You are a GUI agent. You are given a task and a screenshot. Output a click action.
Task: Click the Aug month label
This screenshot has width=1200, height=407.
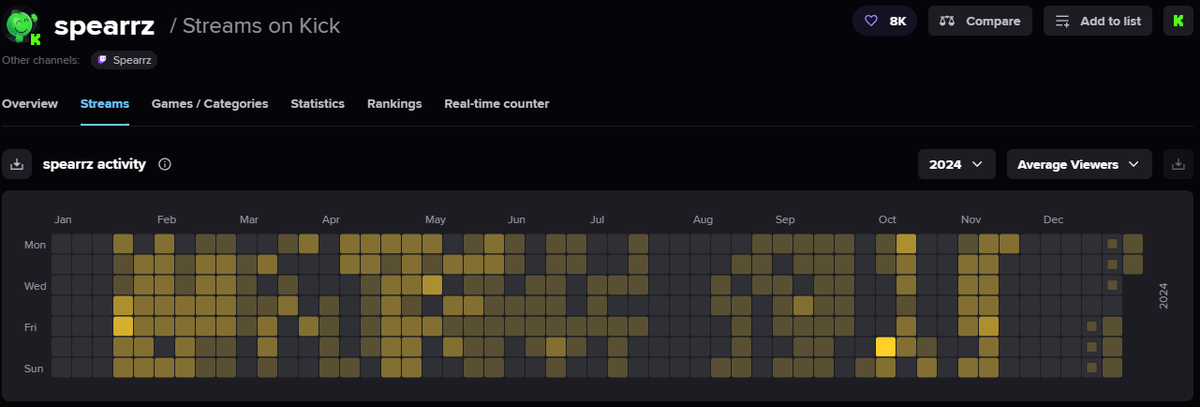click(x=702, y=219)
